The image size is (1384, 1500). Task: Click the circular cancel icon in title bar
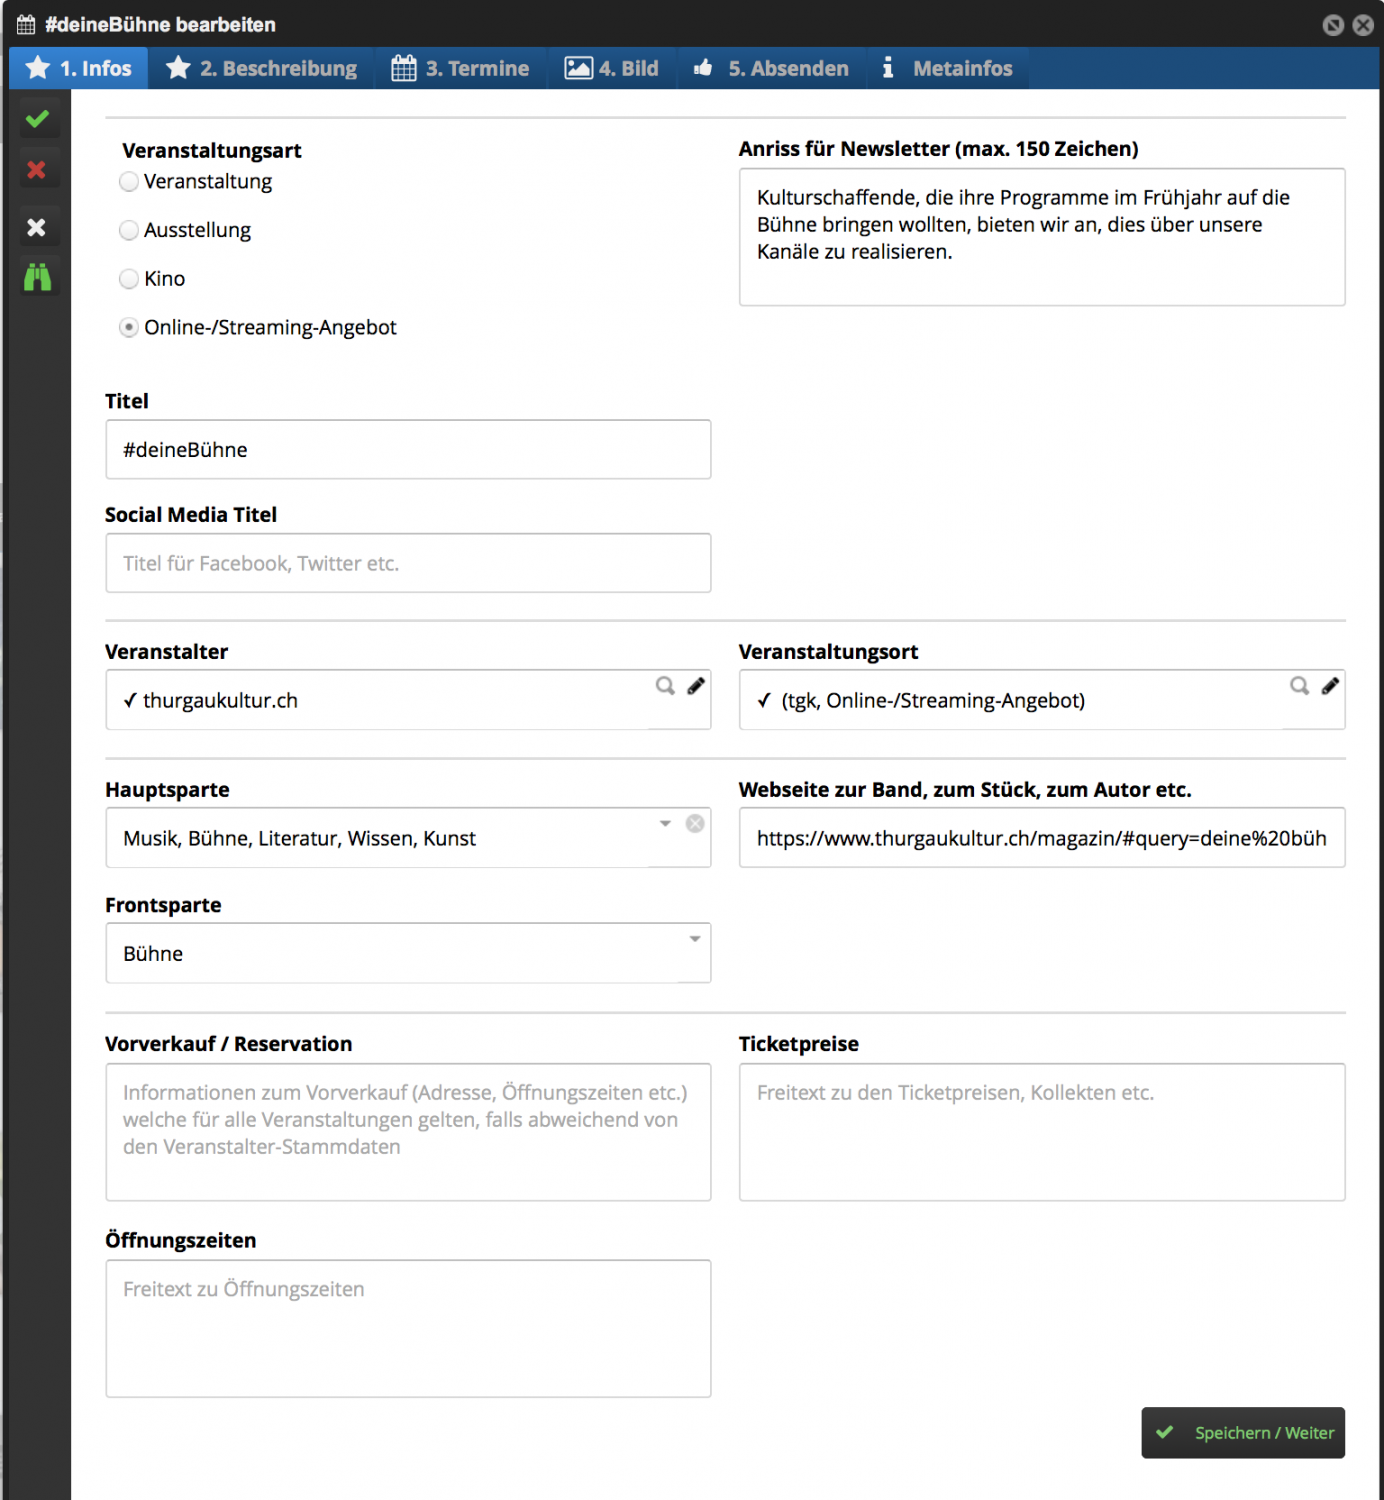(x=1333, y=25)
